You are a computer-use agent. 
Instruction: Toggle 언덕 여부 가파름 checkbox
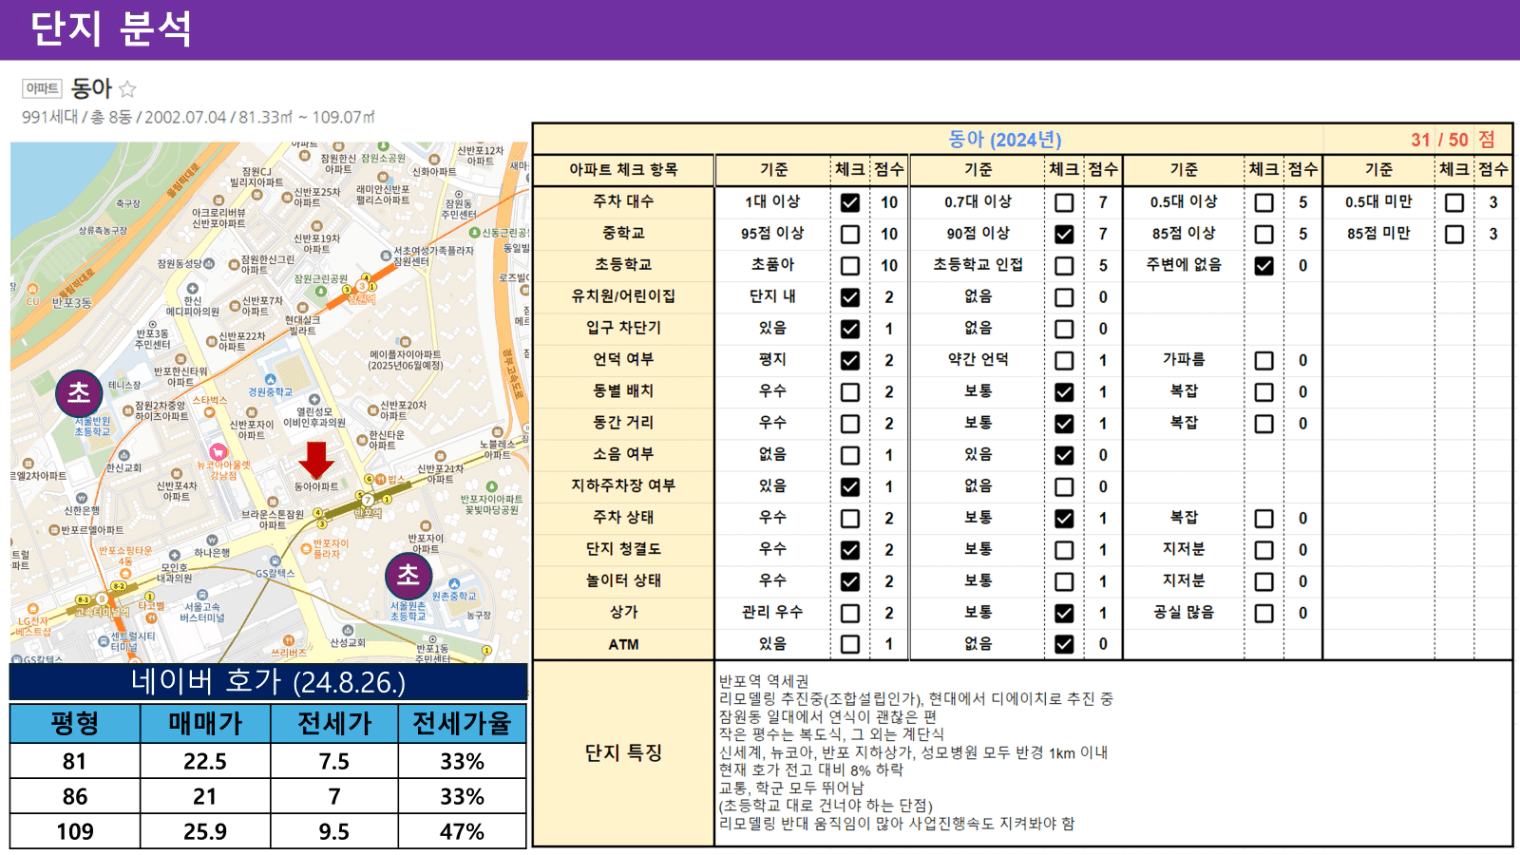tap(1264, 360)
